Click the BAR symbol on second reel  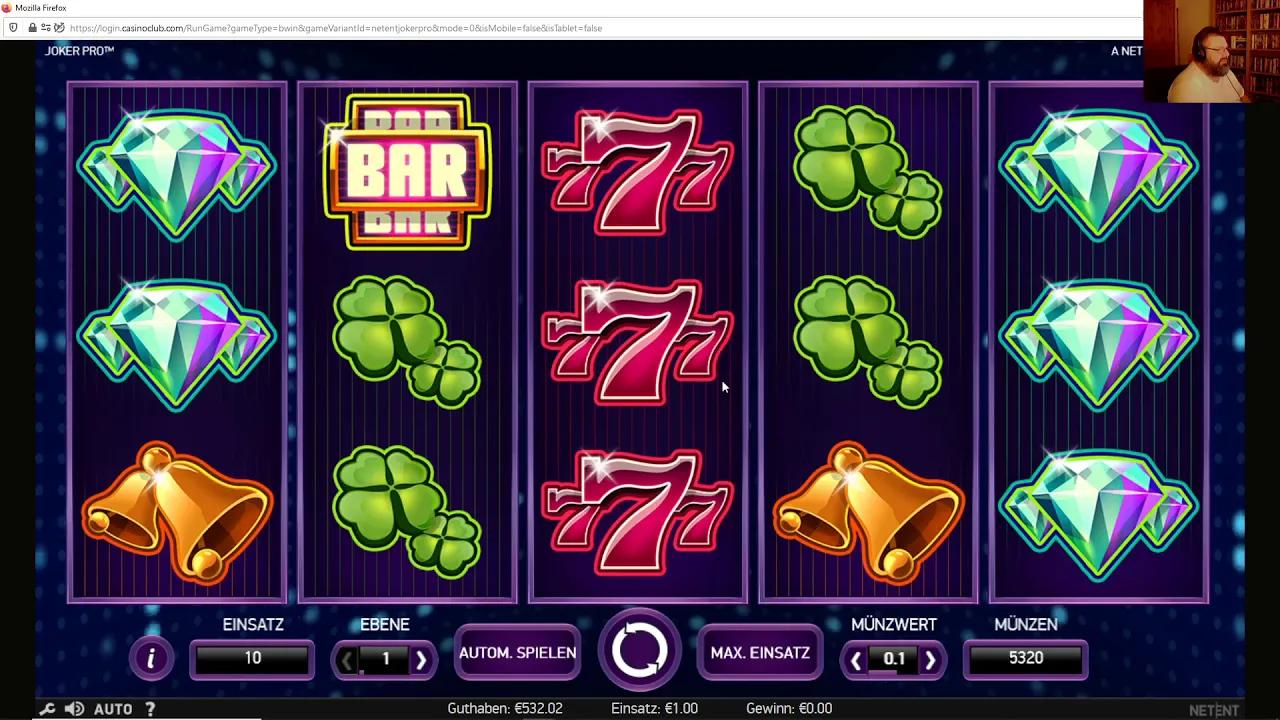pyautogui.click(x=407, y=172)
